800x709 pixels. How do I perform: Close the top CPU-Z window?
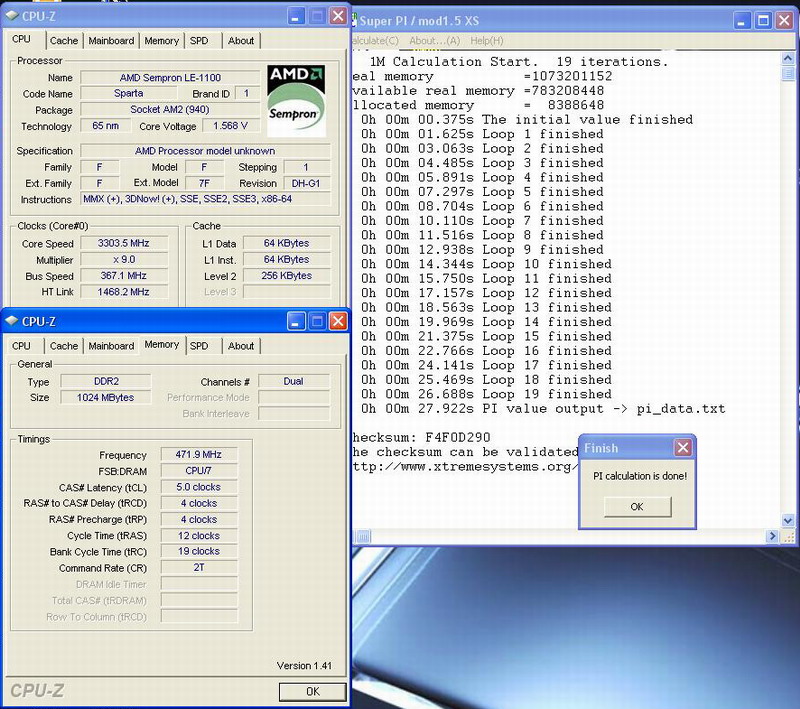(x=338, y=16)
